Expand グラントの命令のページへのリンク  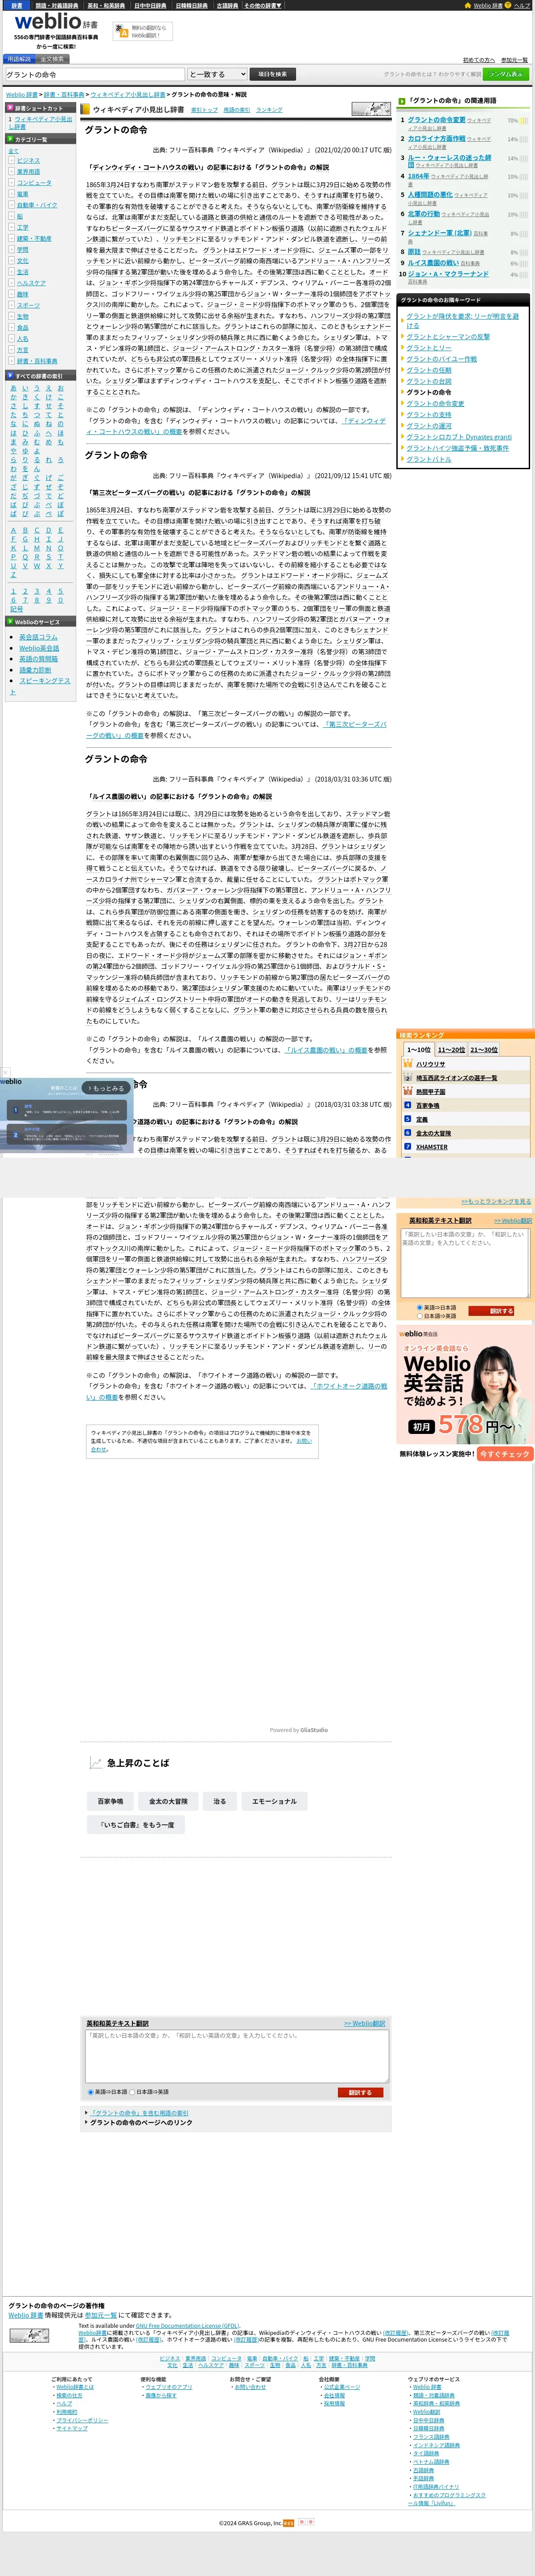pyautogui.click(x=141, y=2122)
